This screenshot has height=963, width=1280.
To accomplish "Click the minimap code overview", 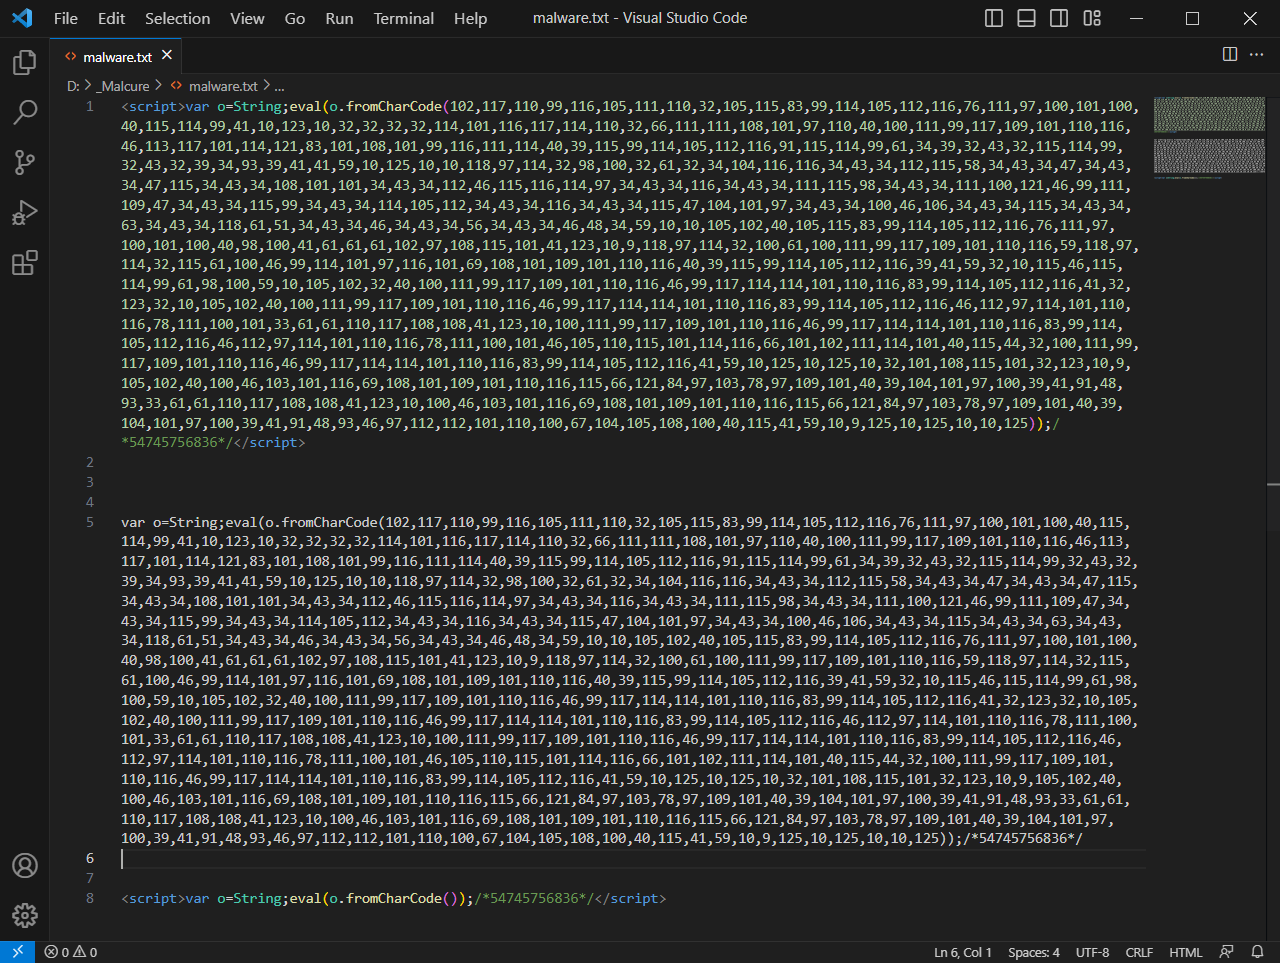I will [1209, 137].
